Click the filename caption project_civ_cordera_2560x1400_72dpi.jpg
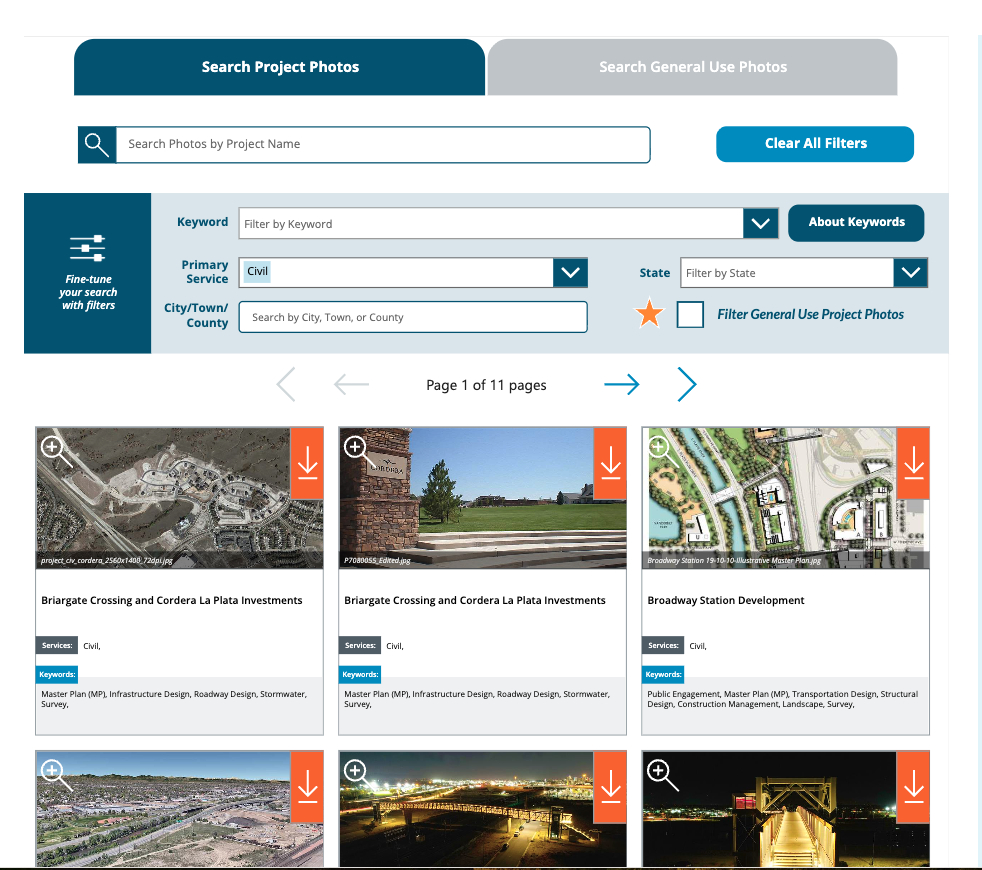Screen dimensions: 982x870 pos(106,561)
